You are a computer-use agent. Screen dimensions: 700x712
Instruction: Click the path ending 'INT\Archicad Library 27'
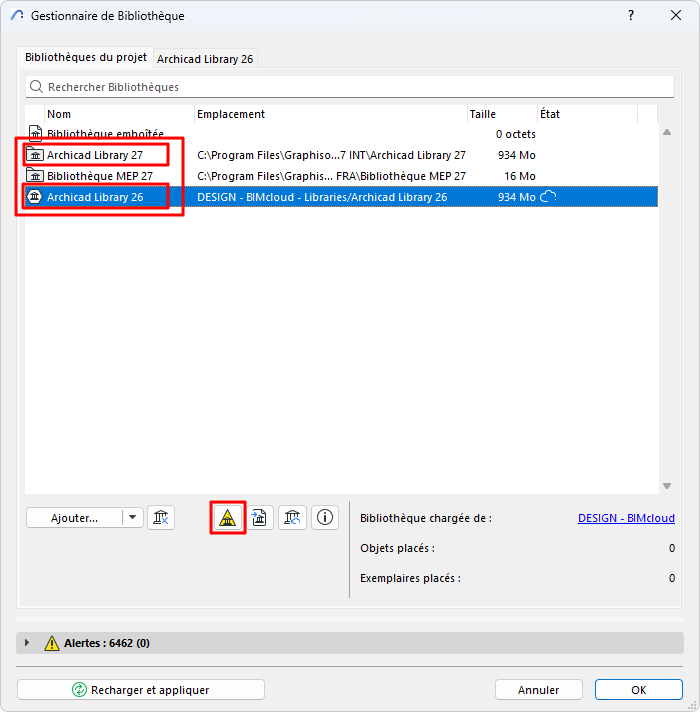(331, 155)
